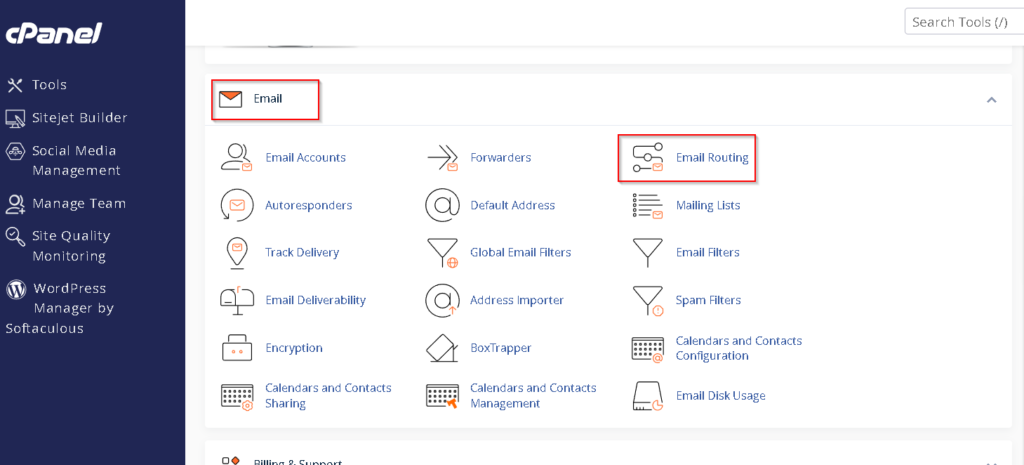Open the Email Filters link
The height and width of the screenshot is (465, 1024).
(707, 252)
